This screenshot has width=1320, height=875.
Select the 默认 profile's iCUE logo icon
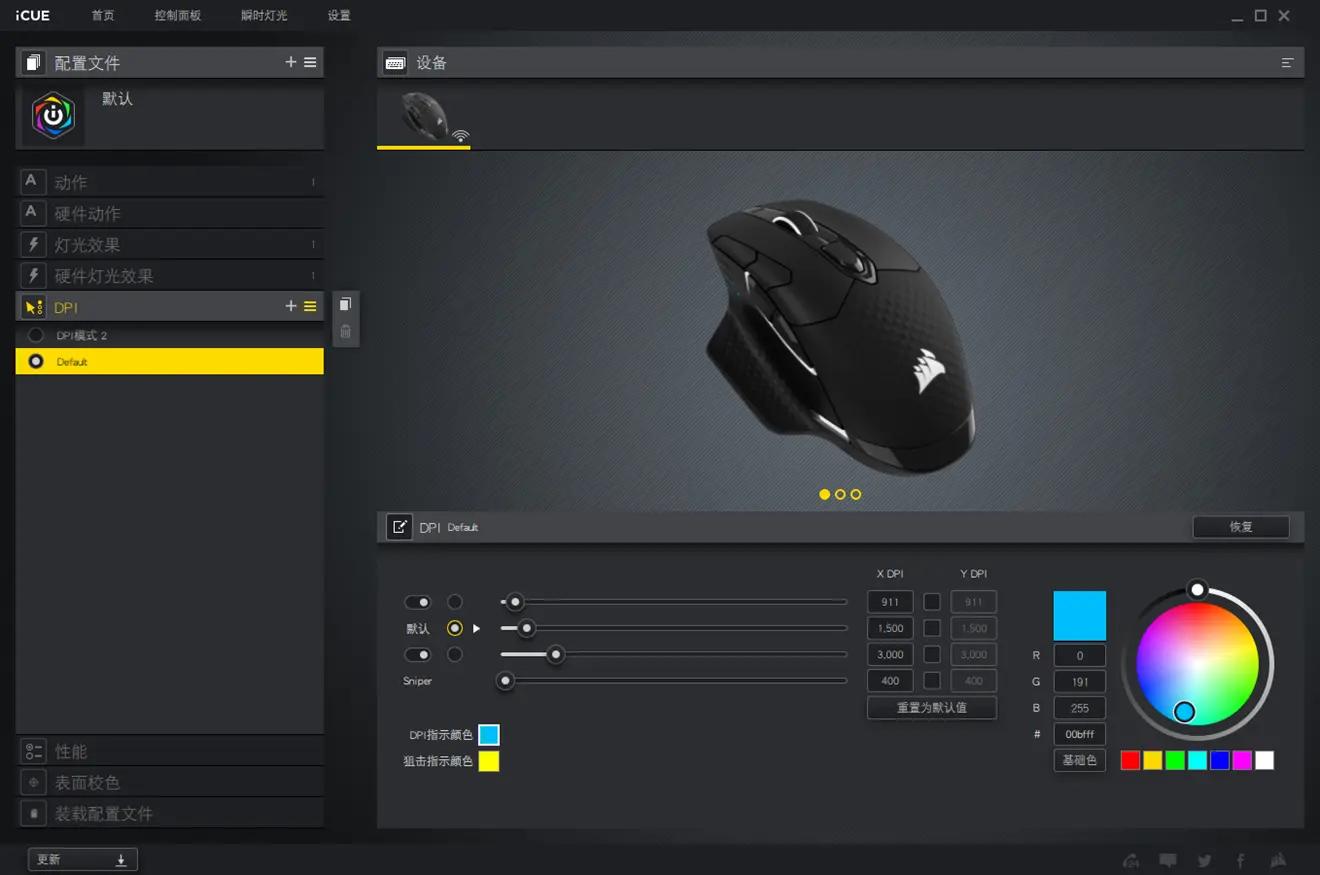(x=54, y=116)
